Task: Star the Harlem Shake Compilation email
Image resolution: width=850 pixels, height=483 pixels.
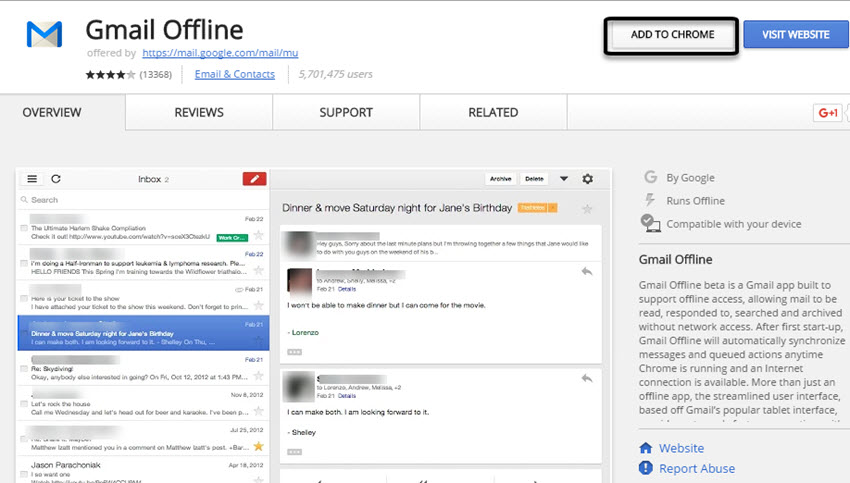Action: [x=259, y=235]
